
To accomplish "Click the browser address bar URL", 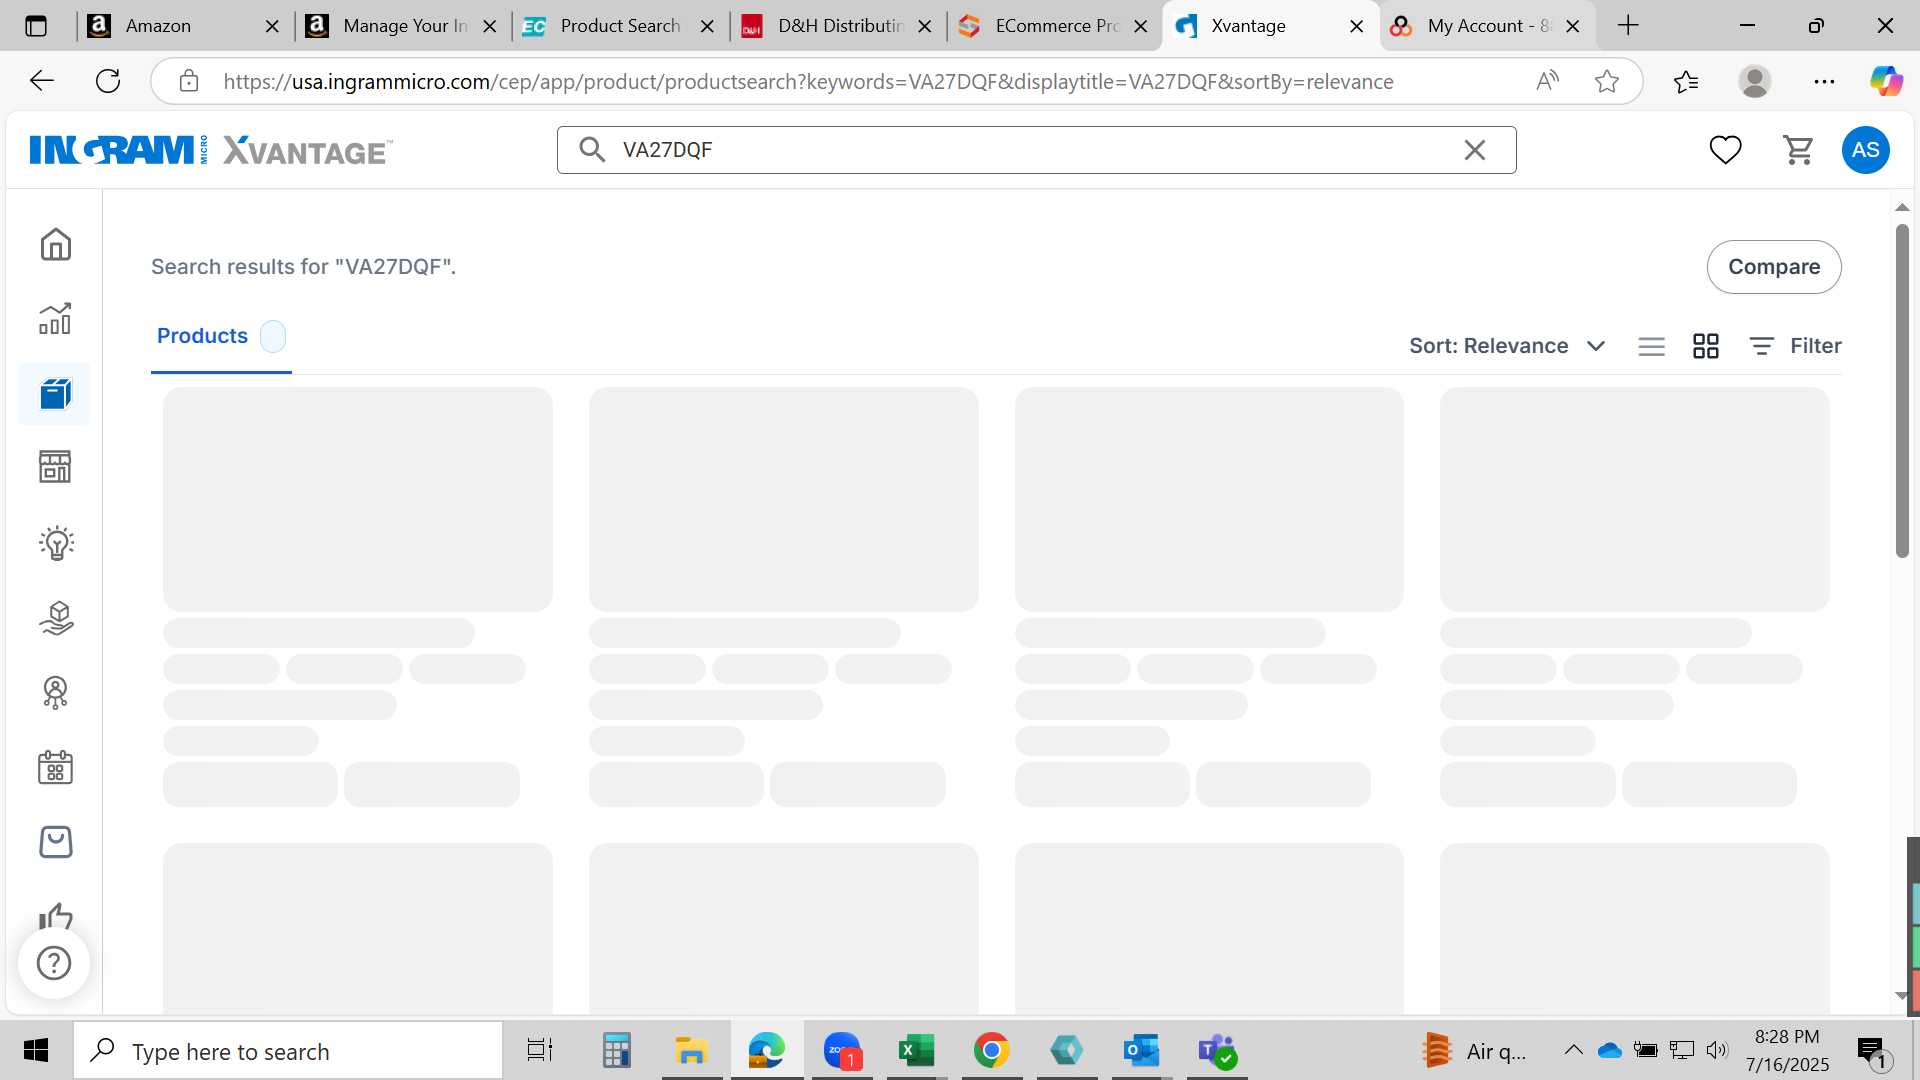I will (808, 81).
